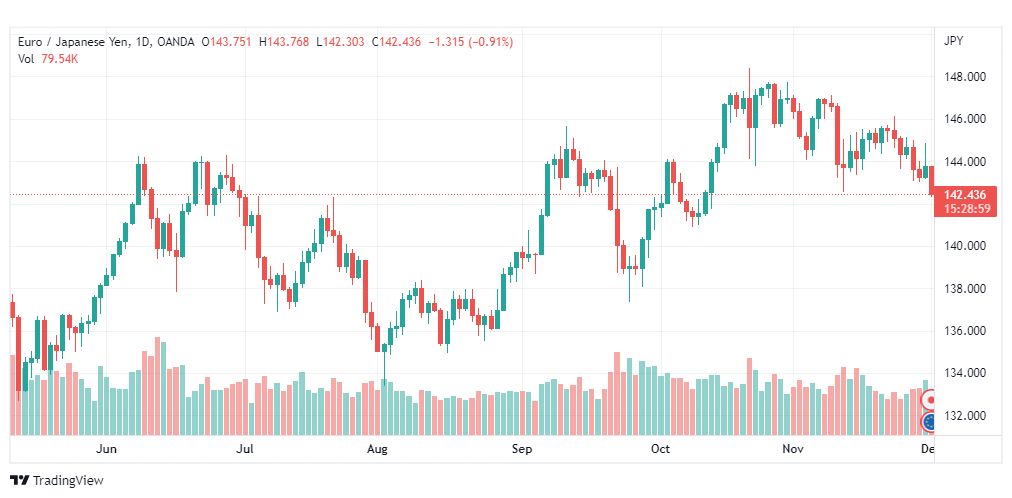Click the Aug label on time axis
The image size is (1012, 498).
tap(377, 449)
